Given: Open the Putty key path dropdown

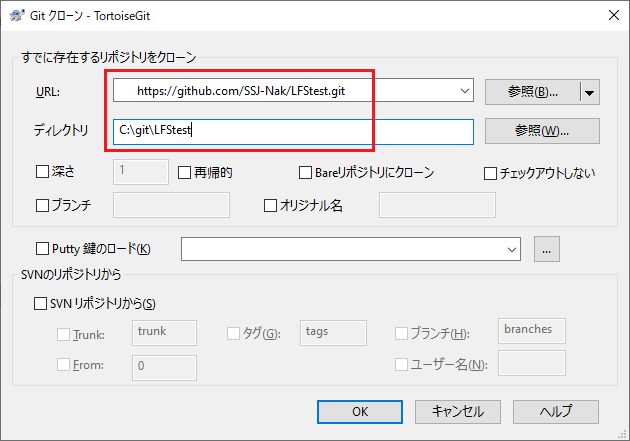Looking at the screenshot, I should (x=511, y=249).
